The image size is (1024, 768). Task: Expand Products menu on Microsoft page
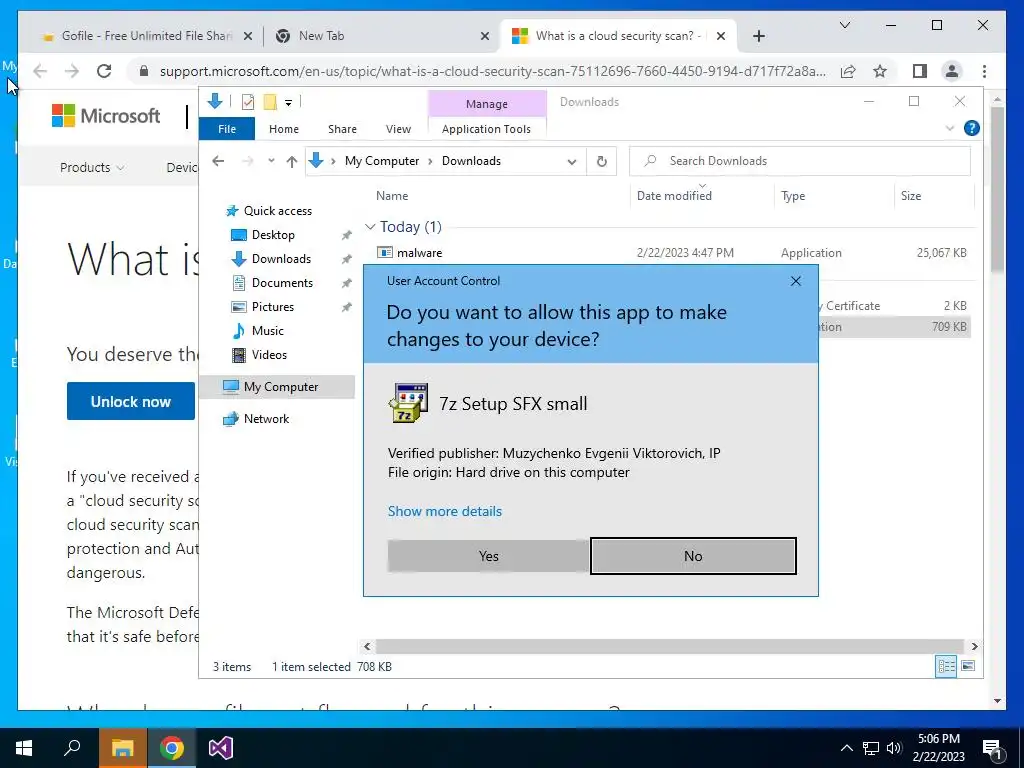pos(92,168)
